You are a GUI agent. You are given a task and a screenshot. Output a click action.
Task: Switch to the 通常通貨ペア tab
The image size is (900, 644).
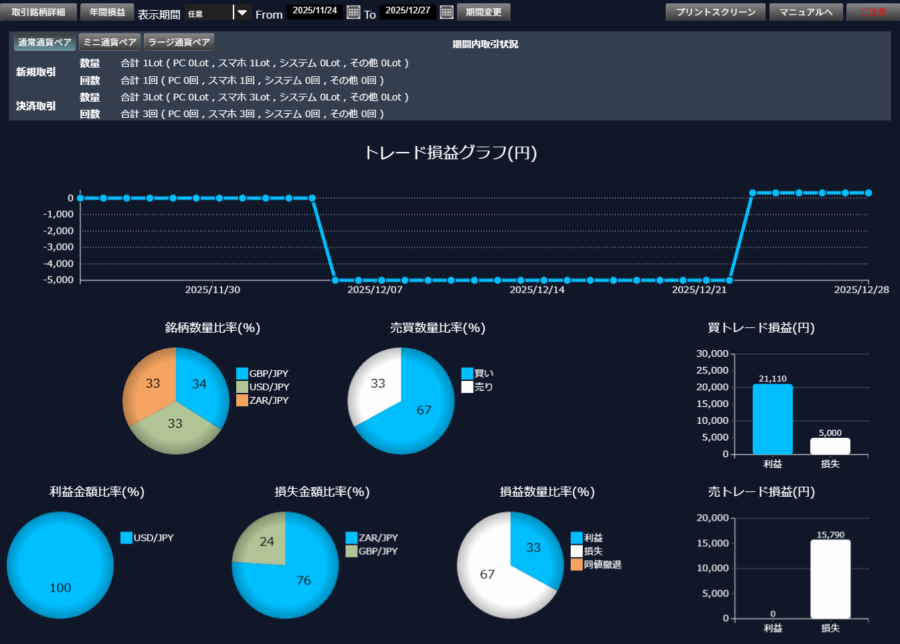coord(43,42)
